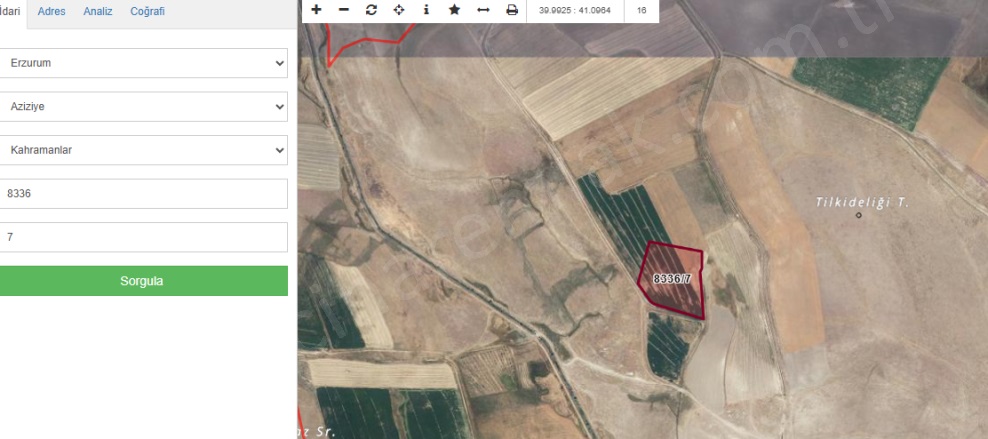The width and height of the screenshot is (988, 439).
Task: Click the highlighted parcel 8336/7 on map
Action: tap(672, 280)
